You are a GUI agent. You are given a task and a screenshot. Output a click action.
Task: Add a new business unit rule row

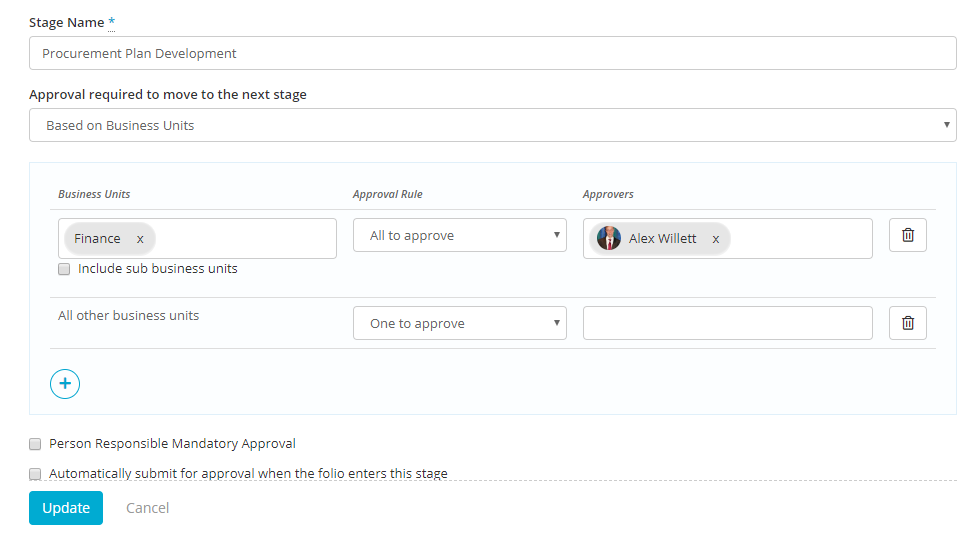pyautogui.click(x=65, y=384)
